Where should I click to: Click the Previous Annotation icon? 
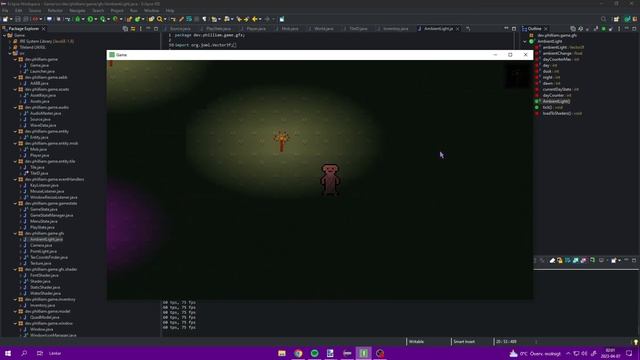226,19
